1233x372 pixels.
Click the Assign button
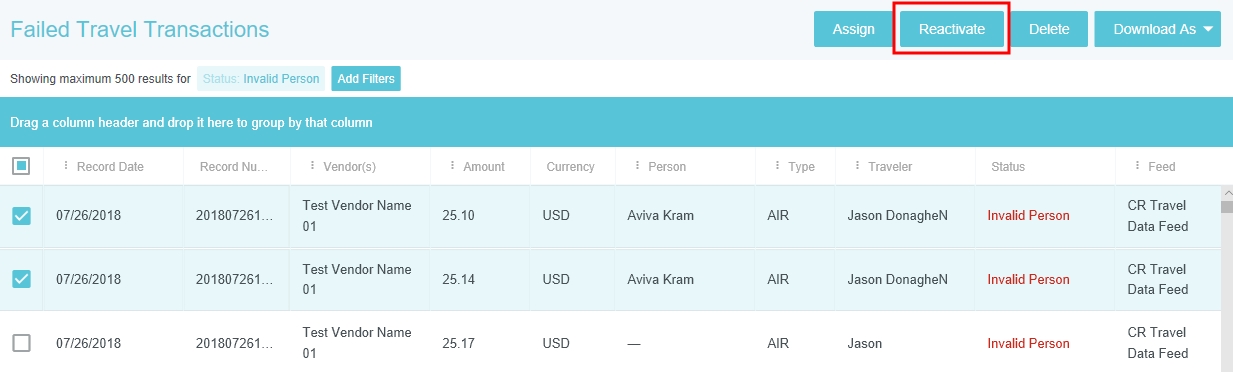(x=853, y=29)
